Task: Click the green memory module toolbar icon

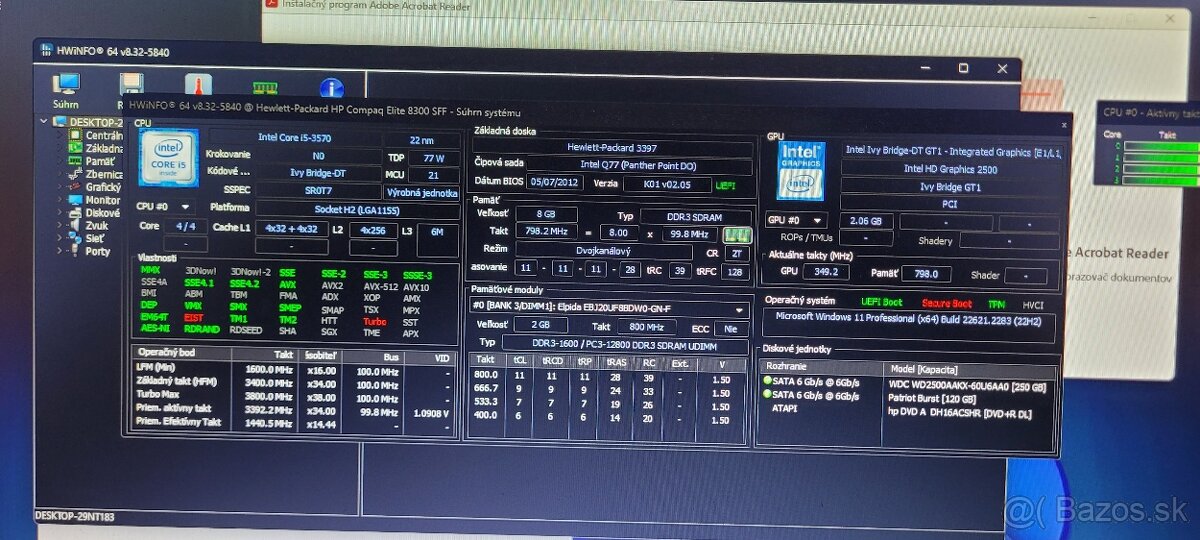Action: [265, 88]
